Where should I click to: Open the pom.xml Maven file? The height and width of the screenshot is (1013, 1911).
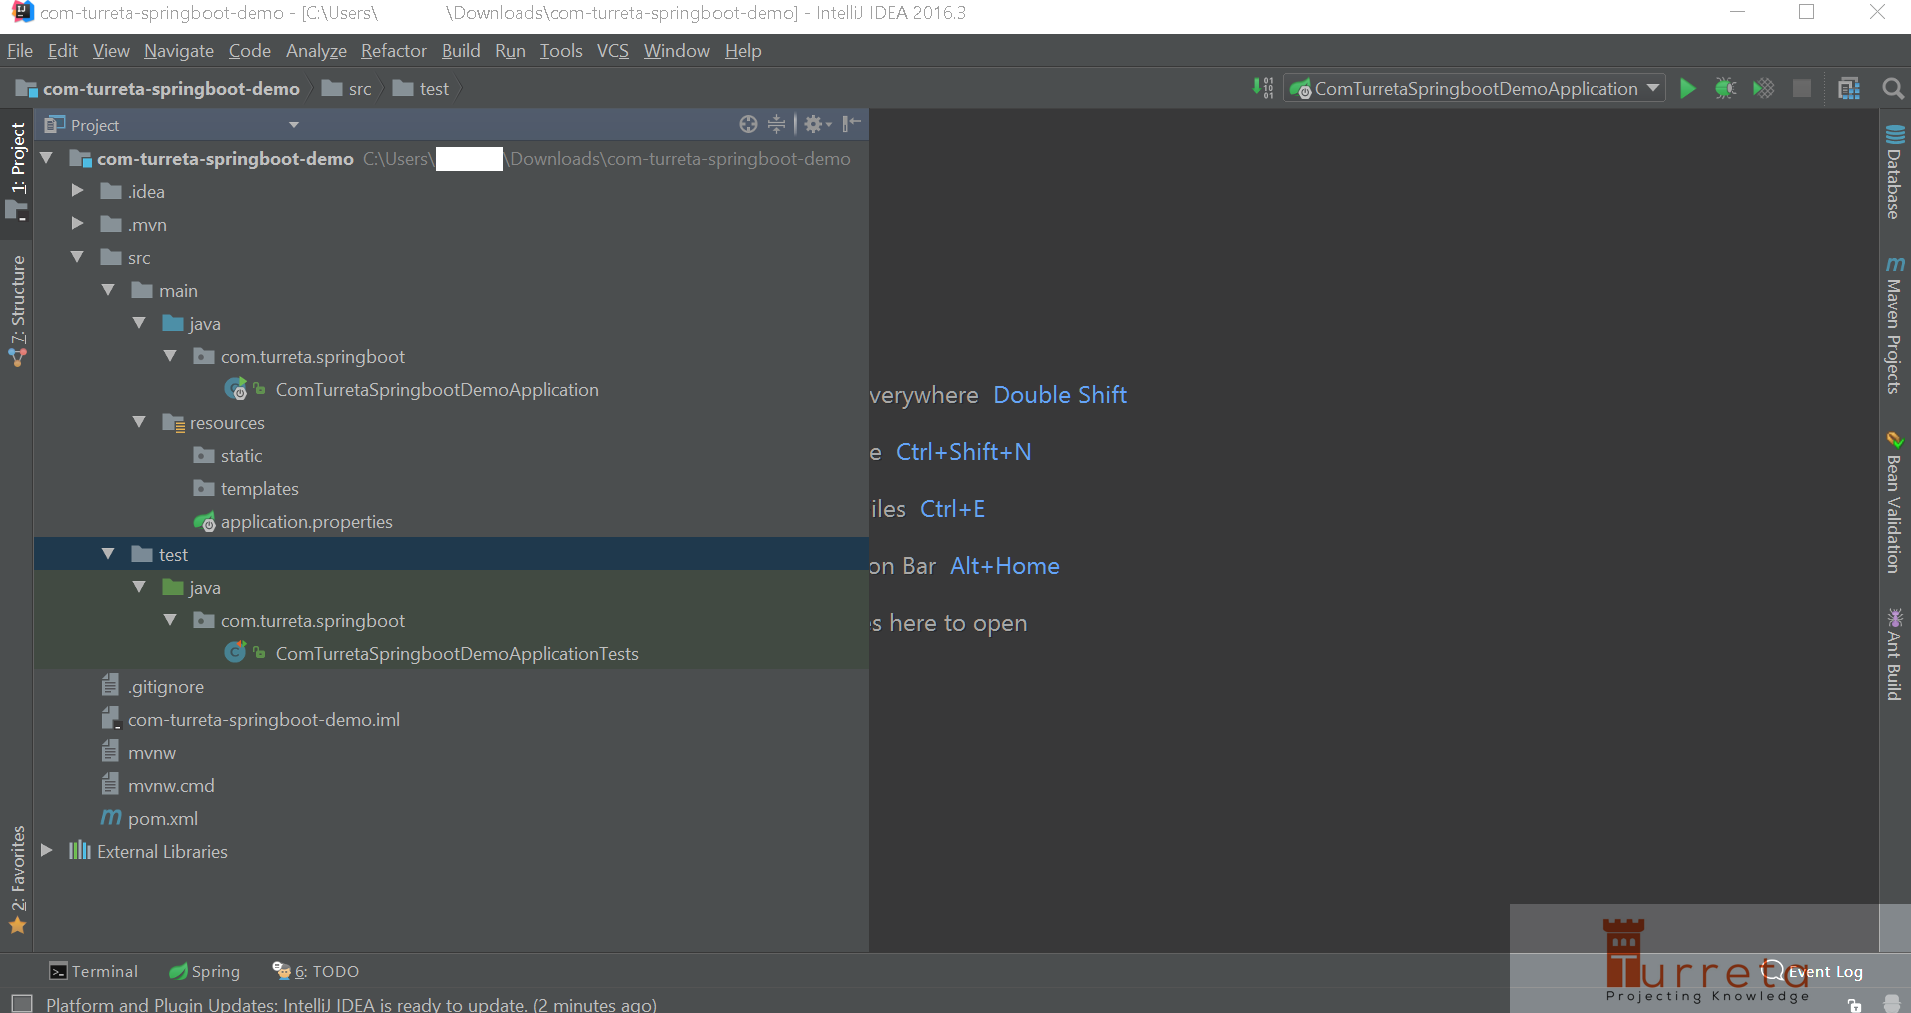pos(162,818)
